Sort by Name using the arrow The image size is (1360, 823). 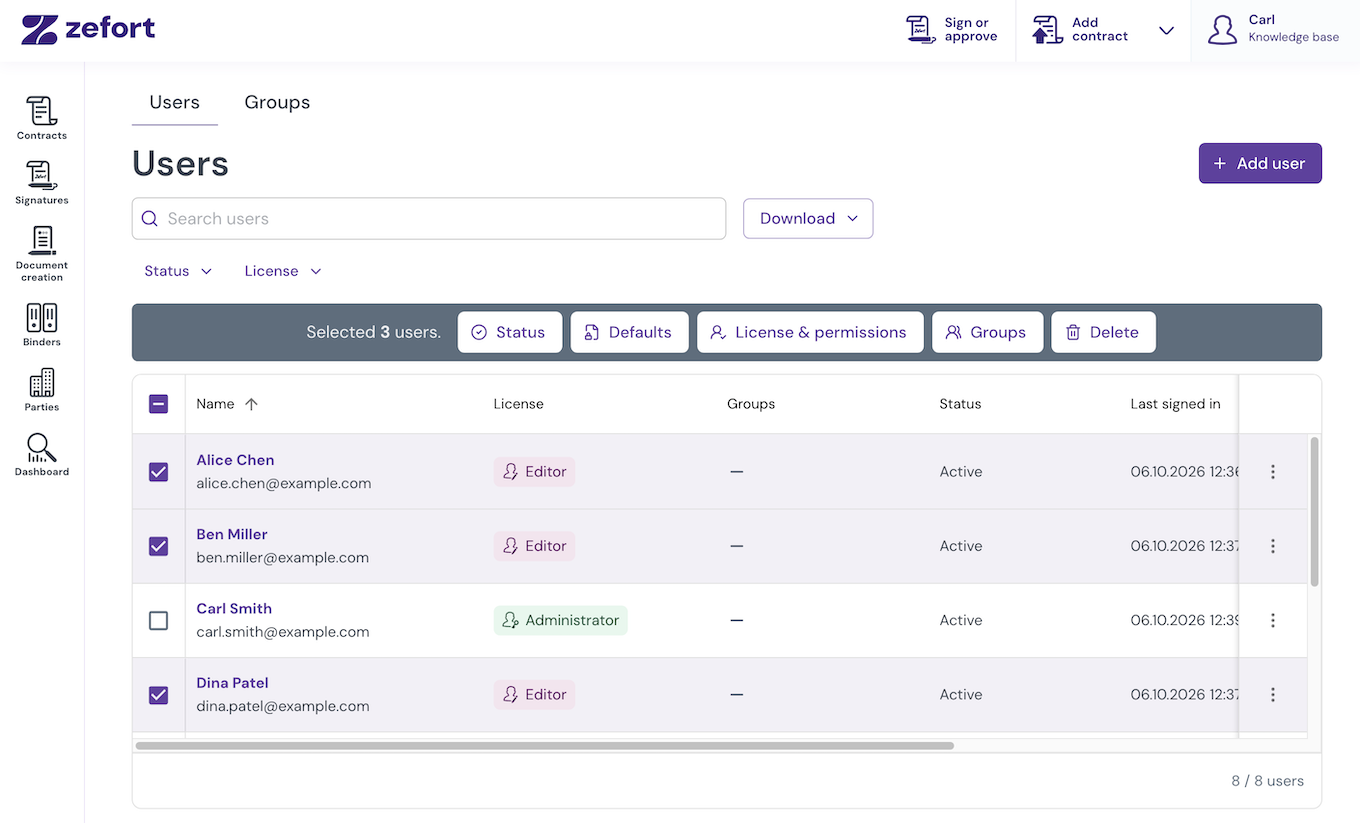(251, 404)
